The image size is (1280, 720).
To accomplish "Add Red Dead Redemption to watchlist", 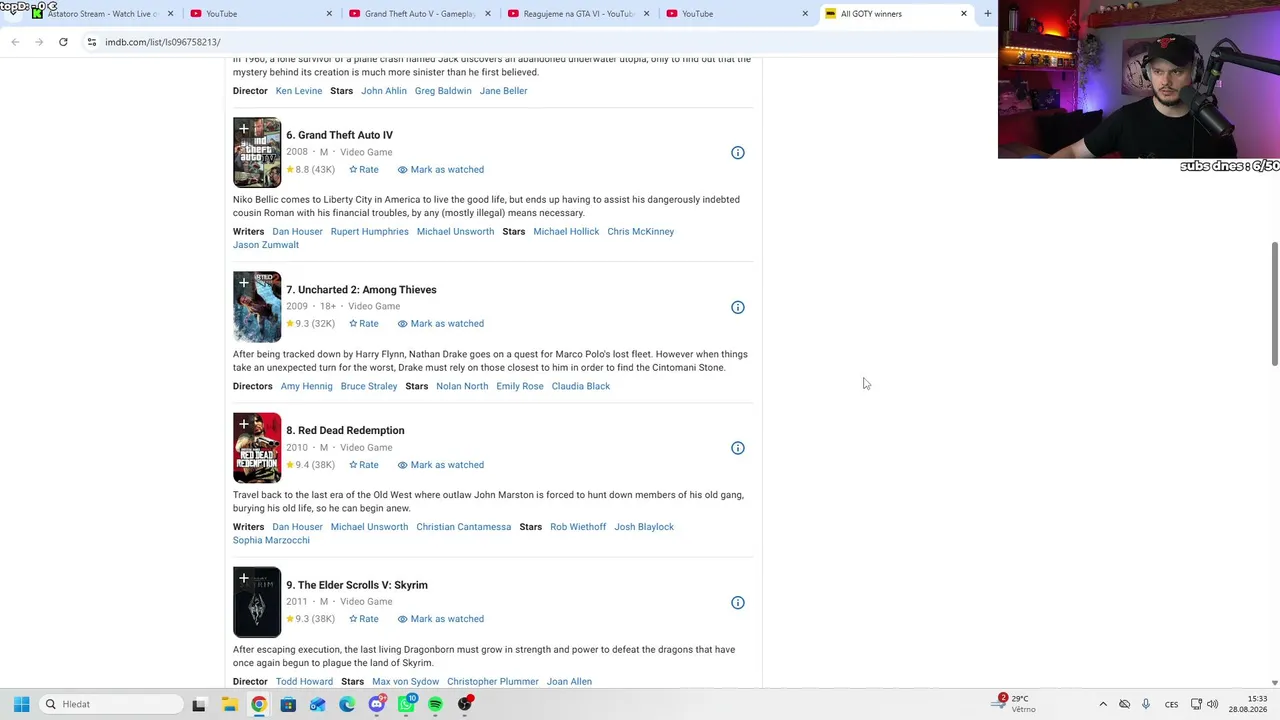I will [243, 424].
